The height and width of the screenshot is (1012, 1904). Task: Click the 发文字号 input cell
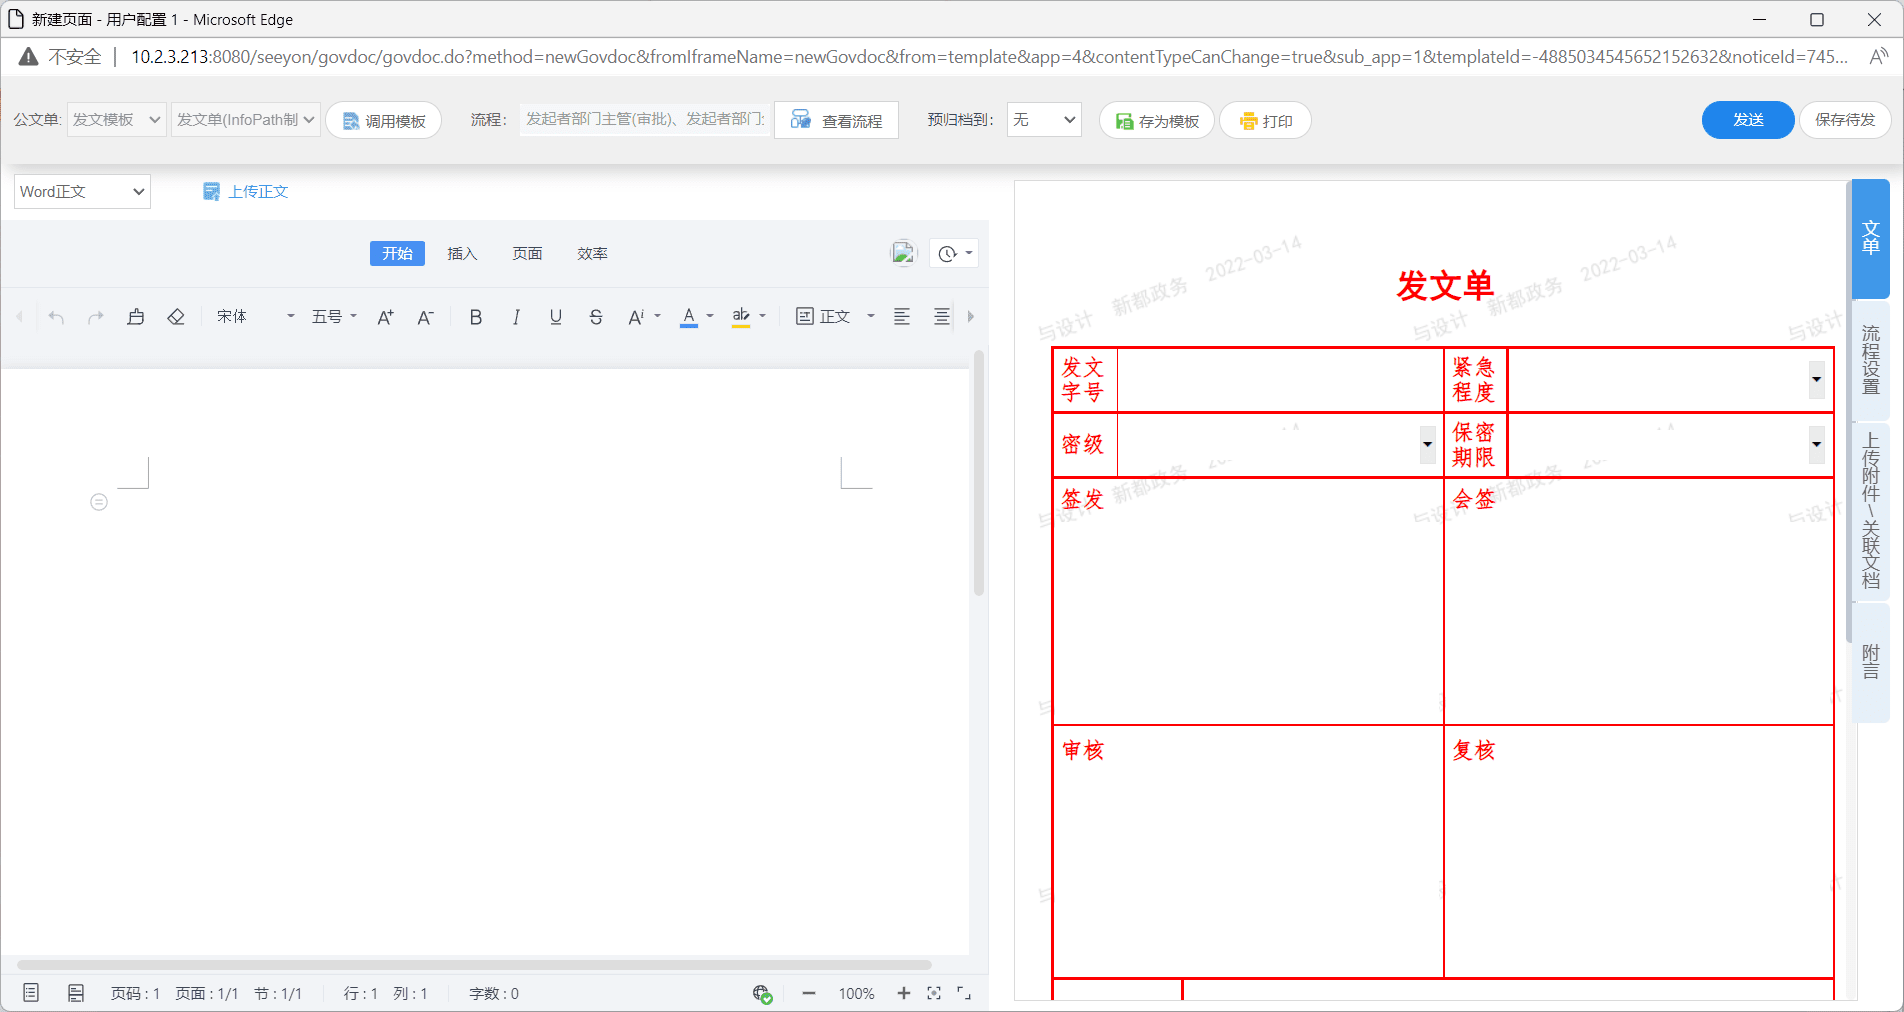[x=1280, y=380]
